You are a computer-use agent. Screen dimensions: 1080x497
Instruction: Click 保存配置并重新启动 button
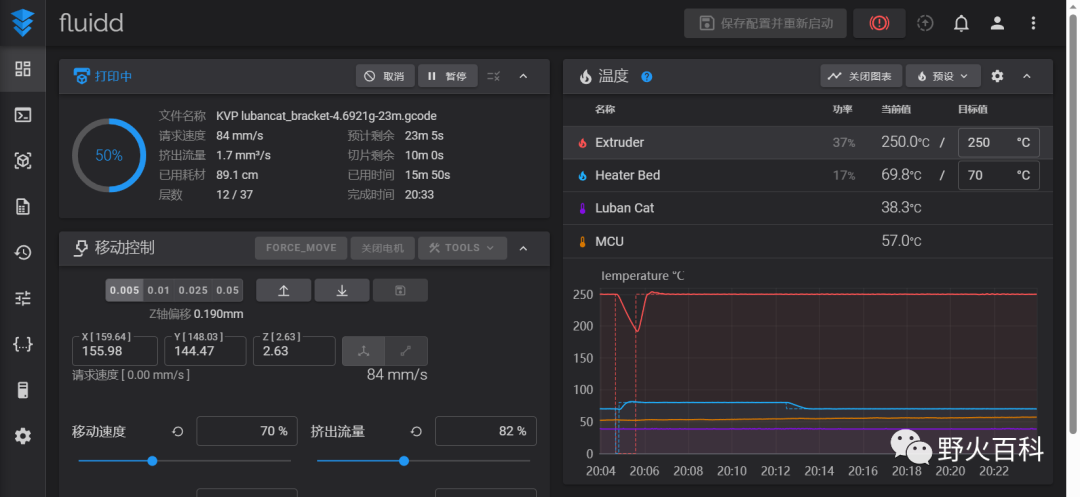(765, 23)
